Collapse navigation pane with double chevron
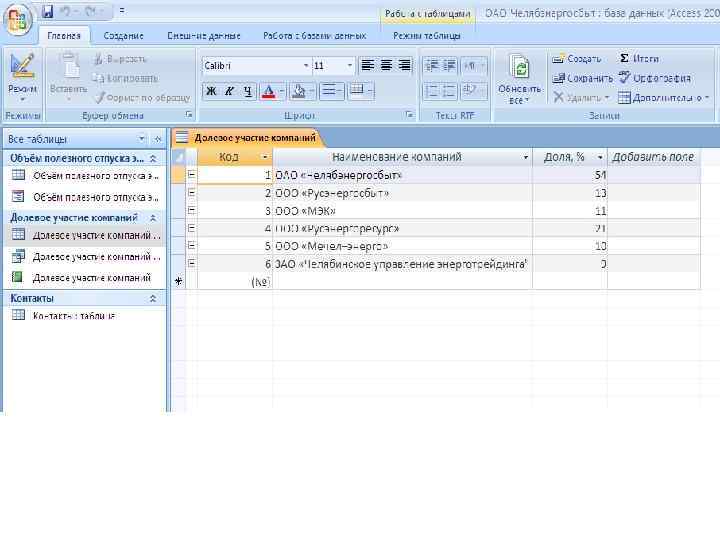 pos(158,139)
